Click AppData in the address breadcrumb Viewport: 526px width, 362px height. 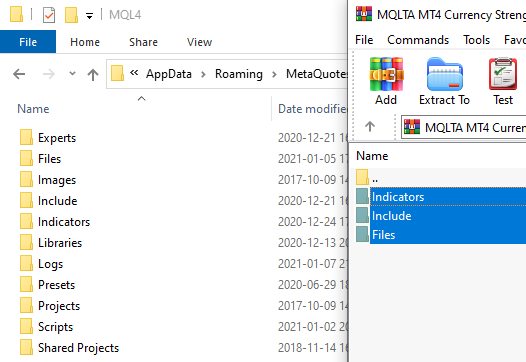click(x=169, y=74)
